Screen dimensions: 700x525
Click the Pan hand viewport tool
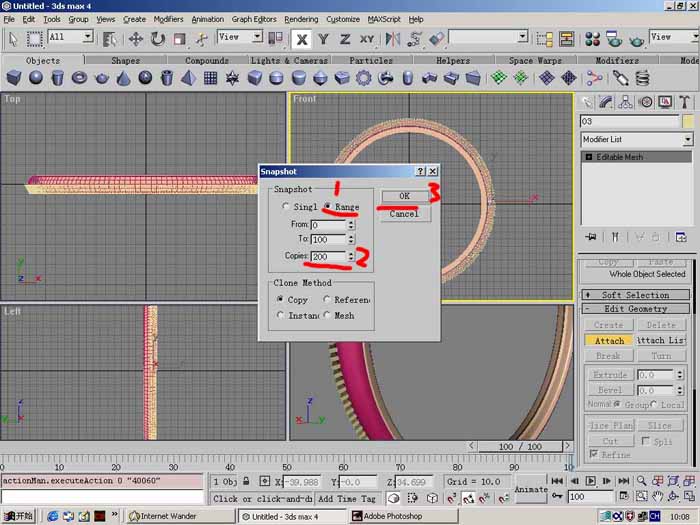click(x=658, y=496)
